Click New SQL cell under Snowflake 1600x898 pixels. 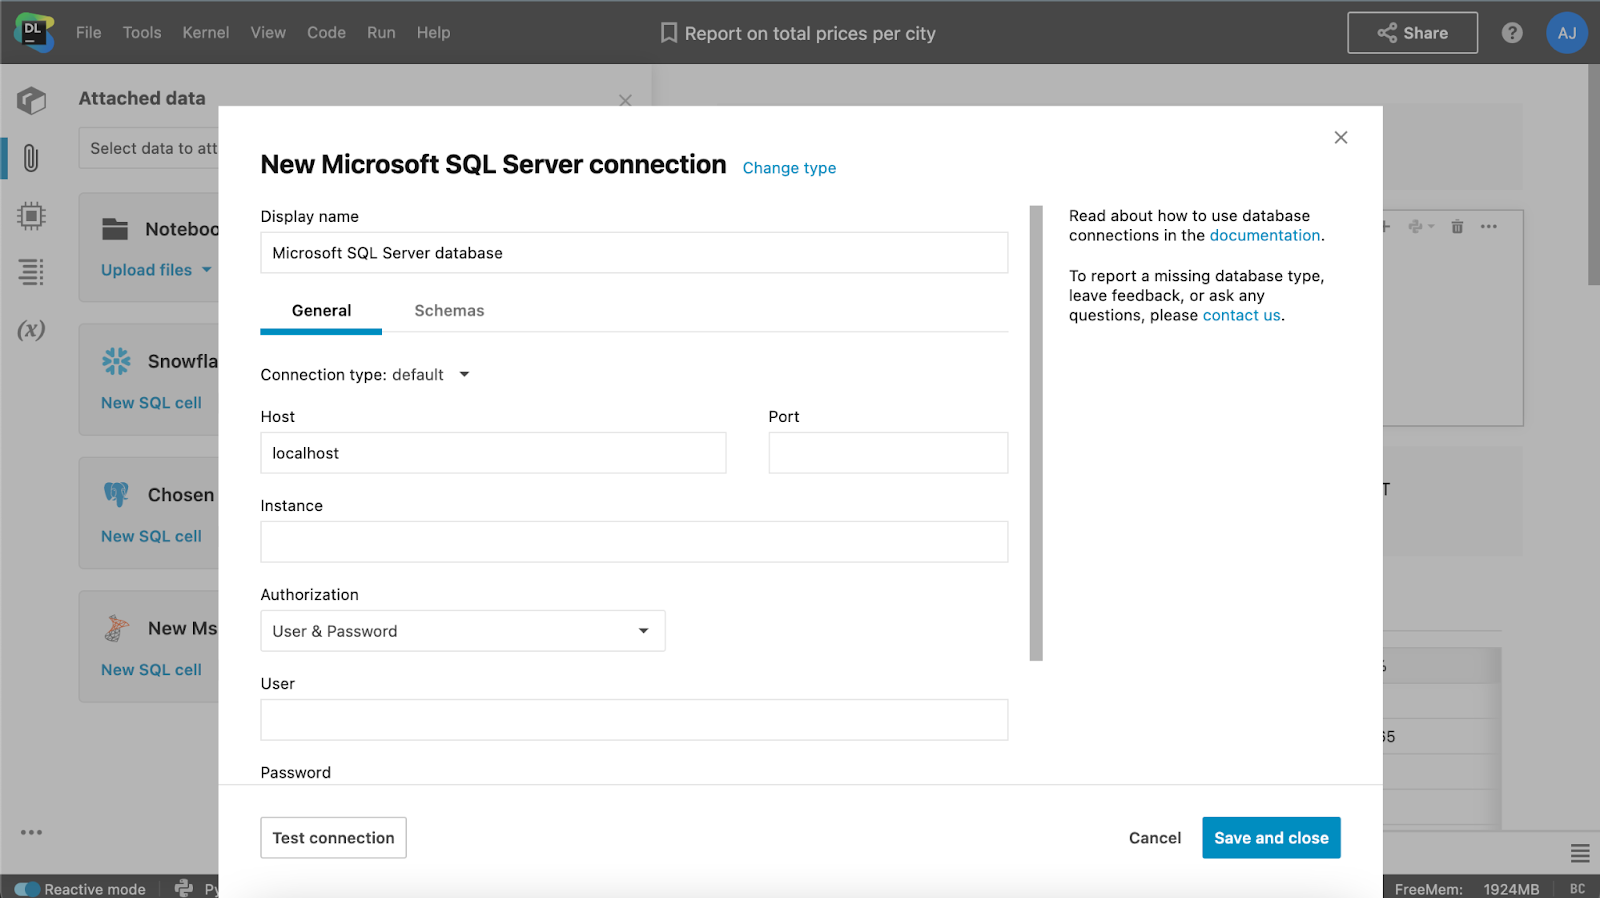pos(151,403)
